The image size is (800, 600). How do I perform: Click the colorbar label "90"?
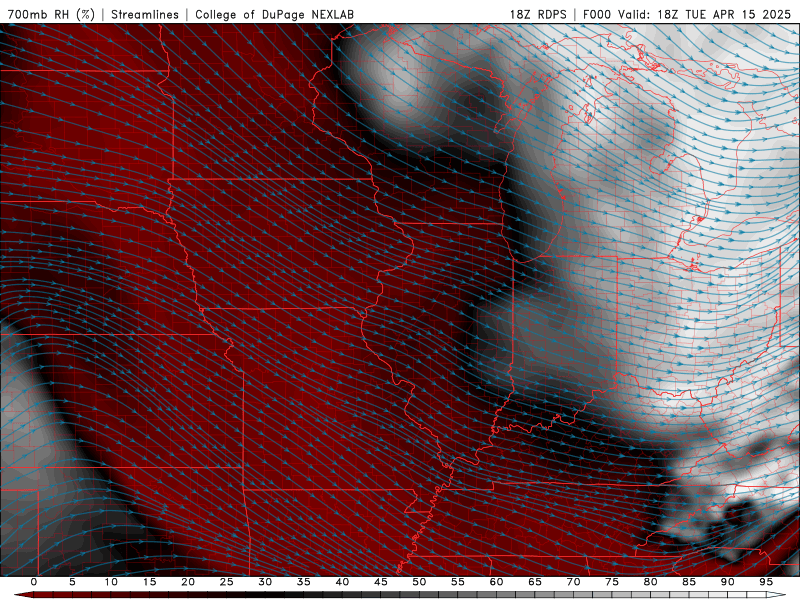click(x=727, y=582)
